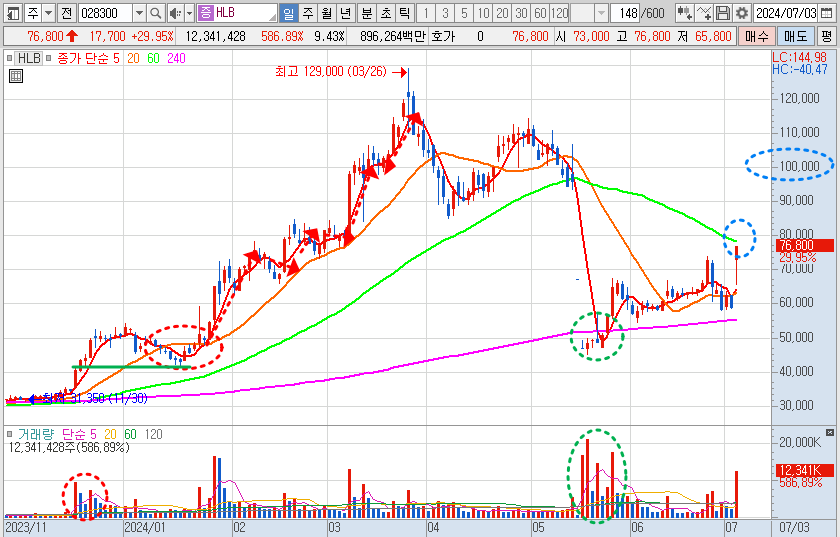Expand the dropdown next to speaker icon
Viewport: 840px width, 537px height.
pos(189,13)
